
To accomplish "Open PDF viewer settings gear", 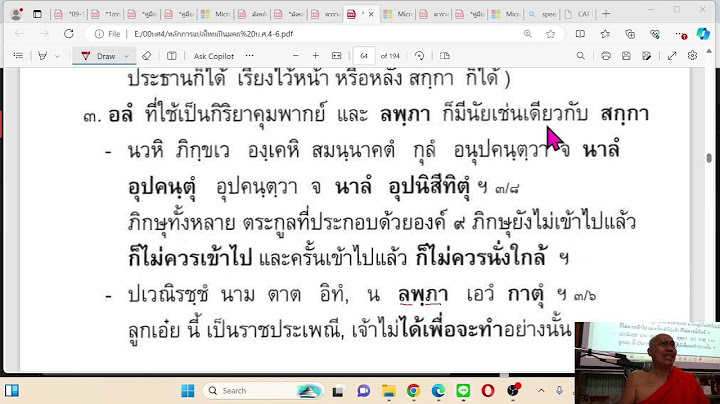I will tap(692, 56).
